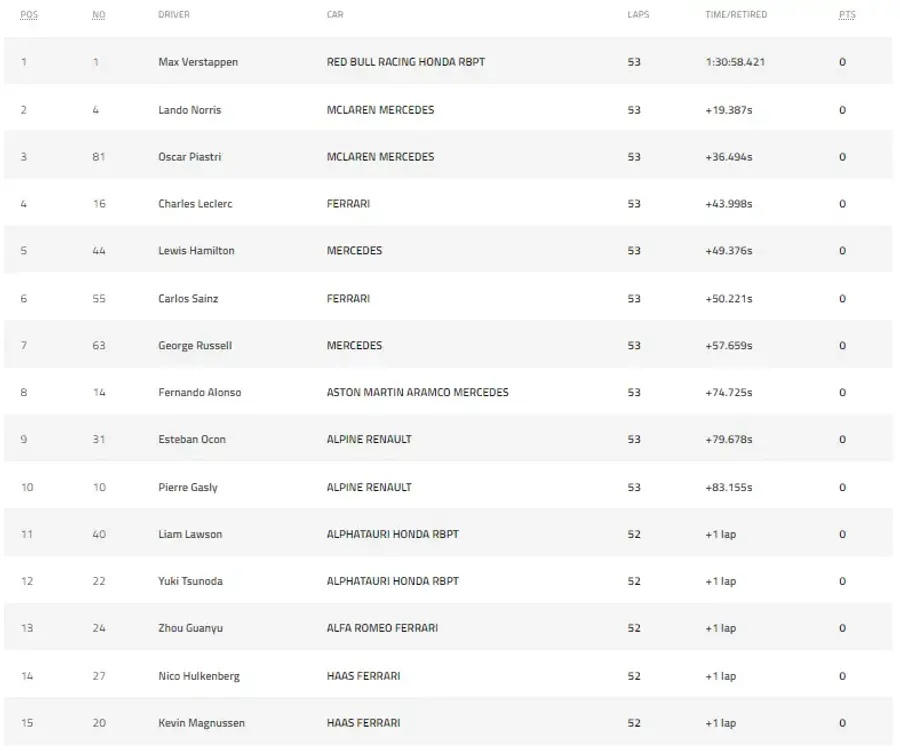Click Charles Leclerc's name
This screenshot has height=751, width=900.
click(195, 204)
